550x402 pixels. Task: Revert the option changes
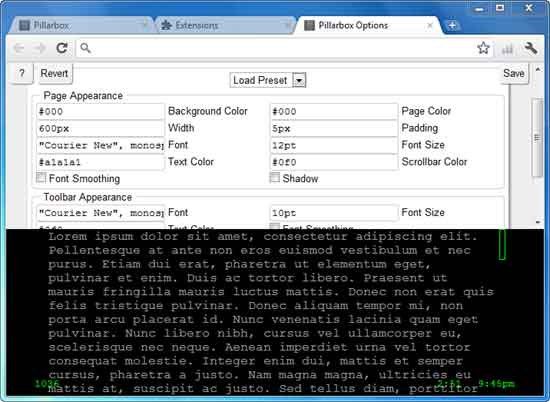tap(54, 73)
